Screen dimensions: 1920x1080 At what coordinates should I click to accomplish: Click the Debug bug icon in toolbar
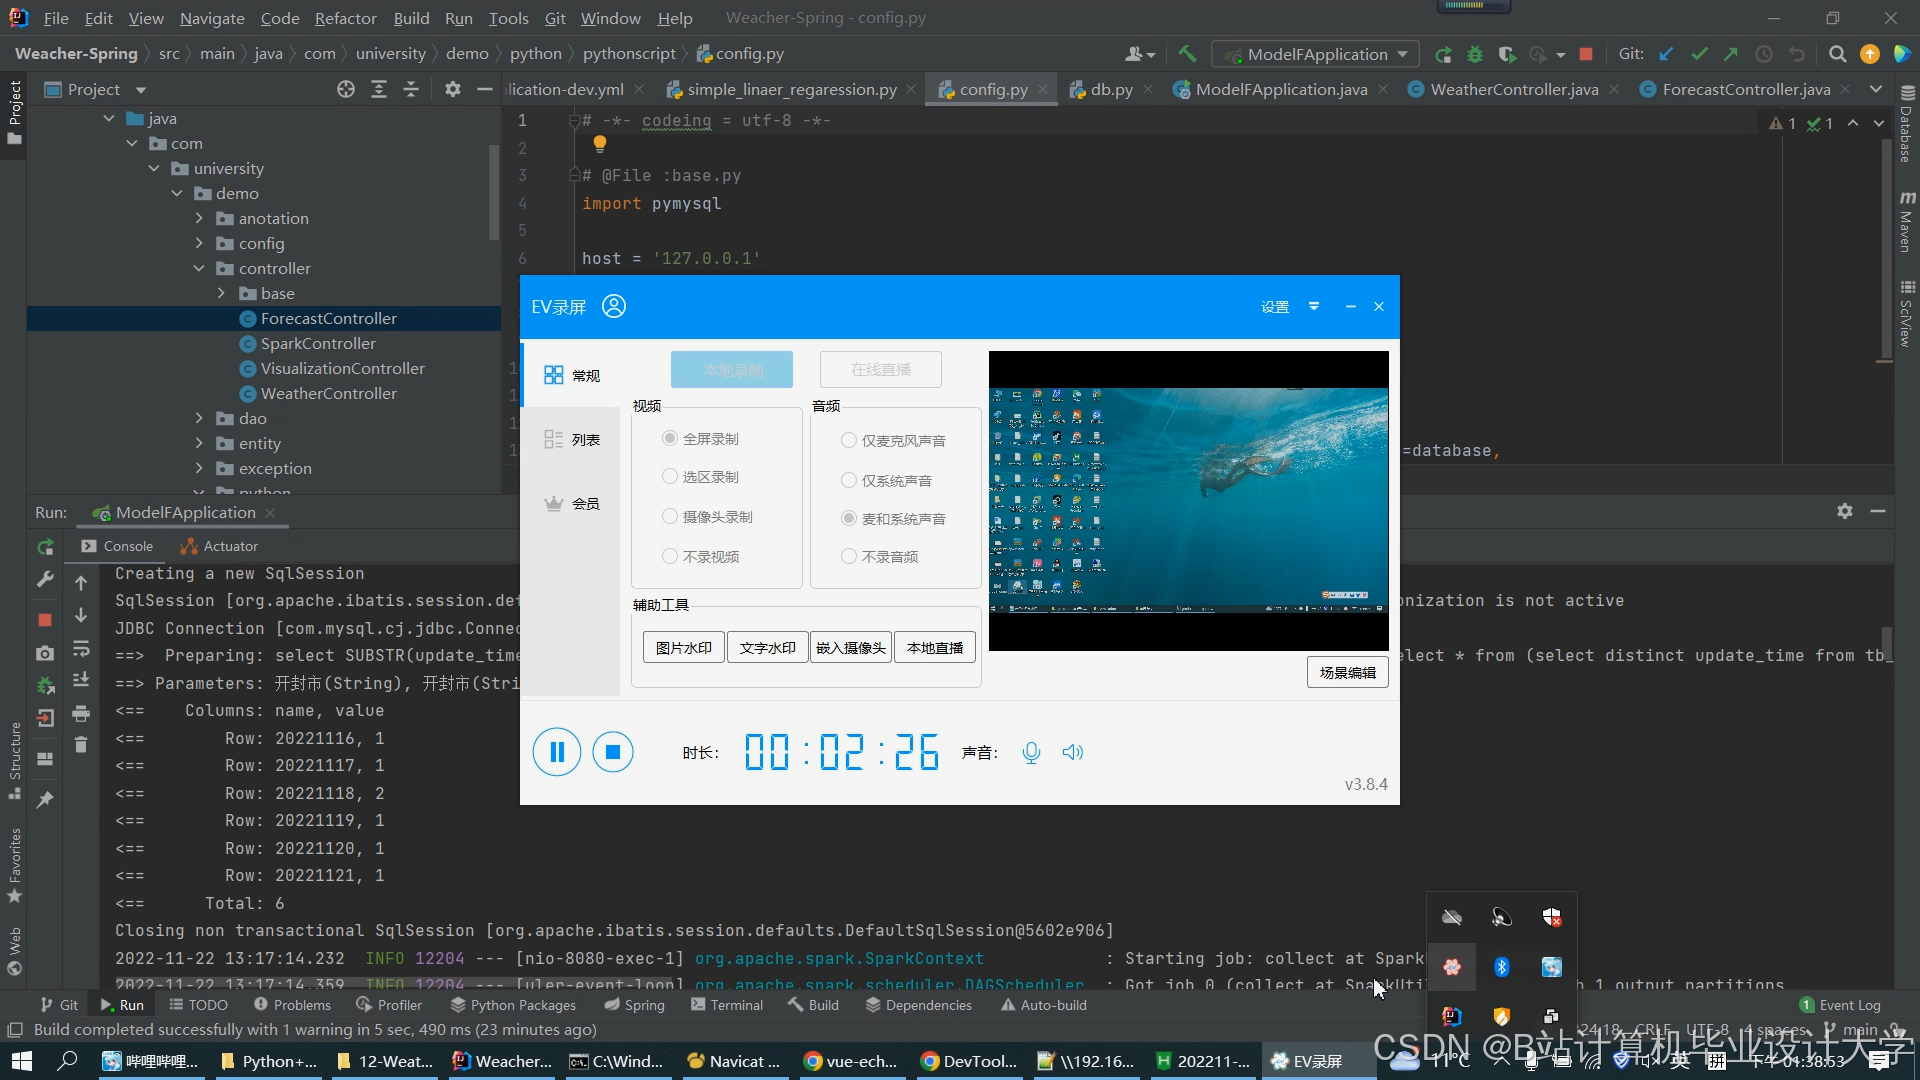click(1474, 54)
